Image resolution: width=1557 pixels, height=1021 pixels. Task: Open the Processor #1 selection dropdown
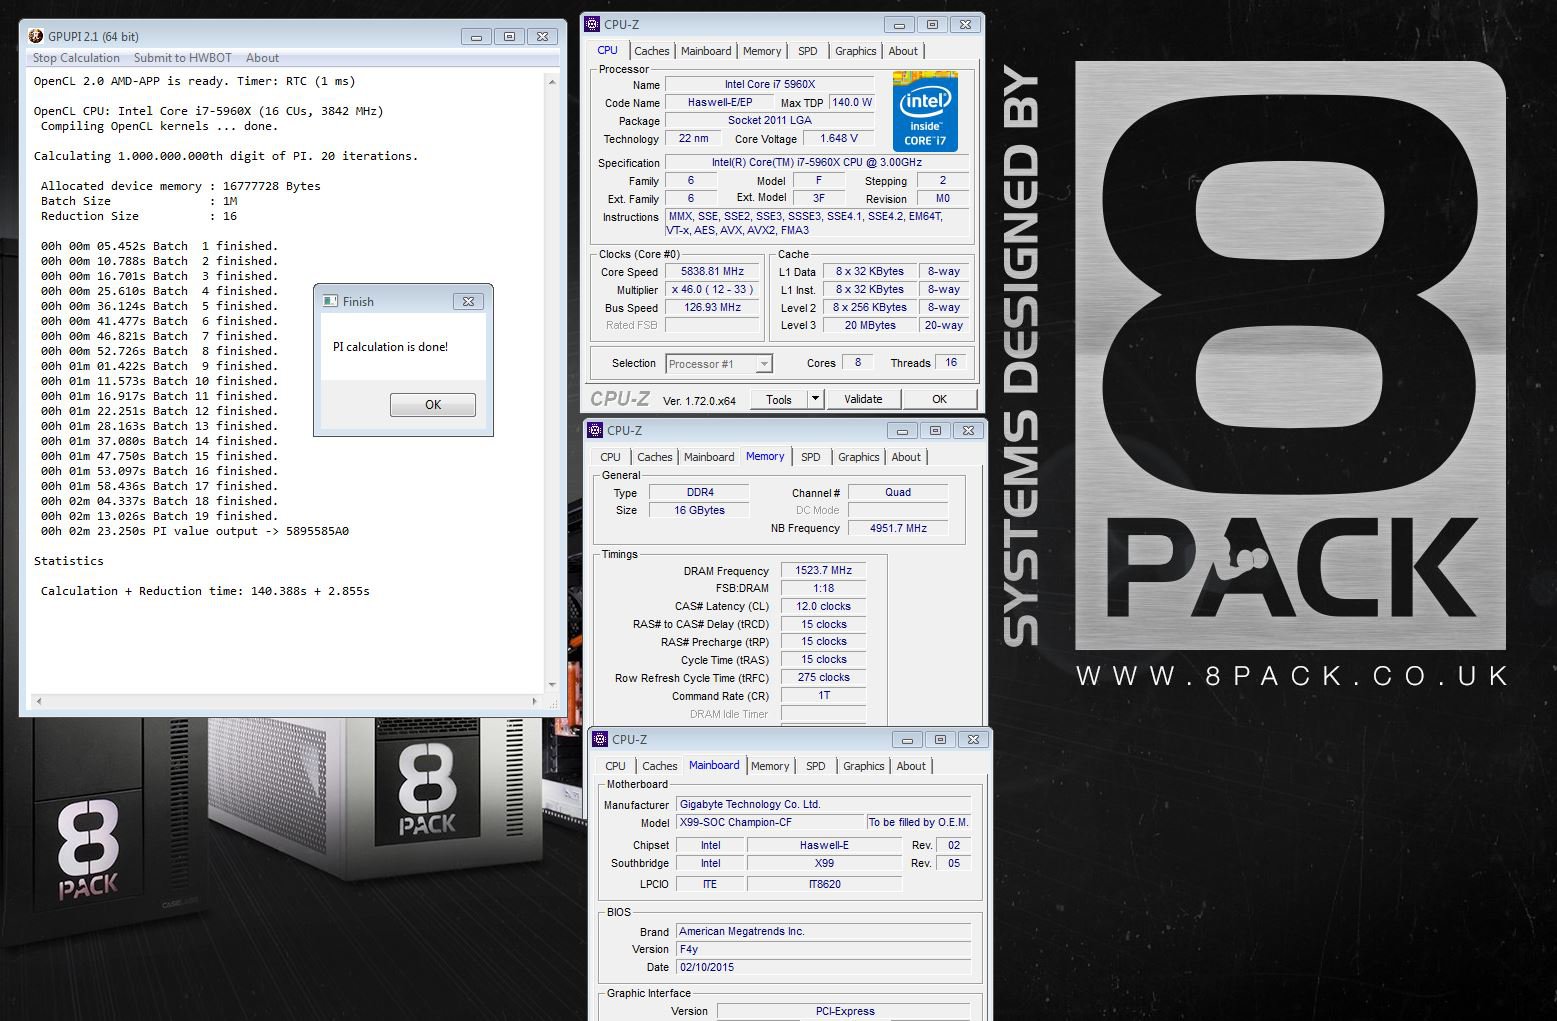(719, 364)
